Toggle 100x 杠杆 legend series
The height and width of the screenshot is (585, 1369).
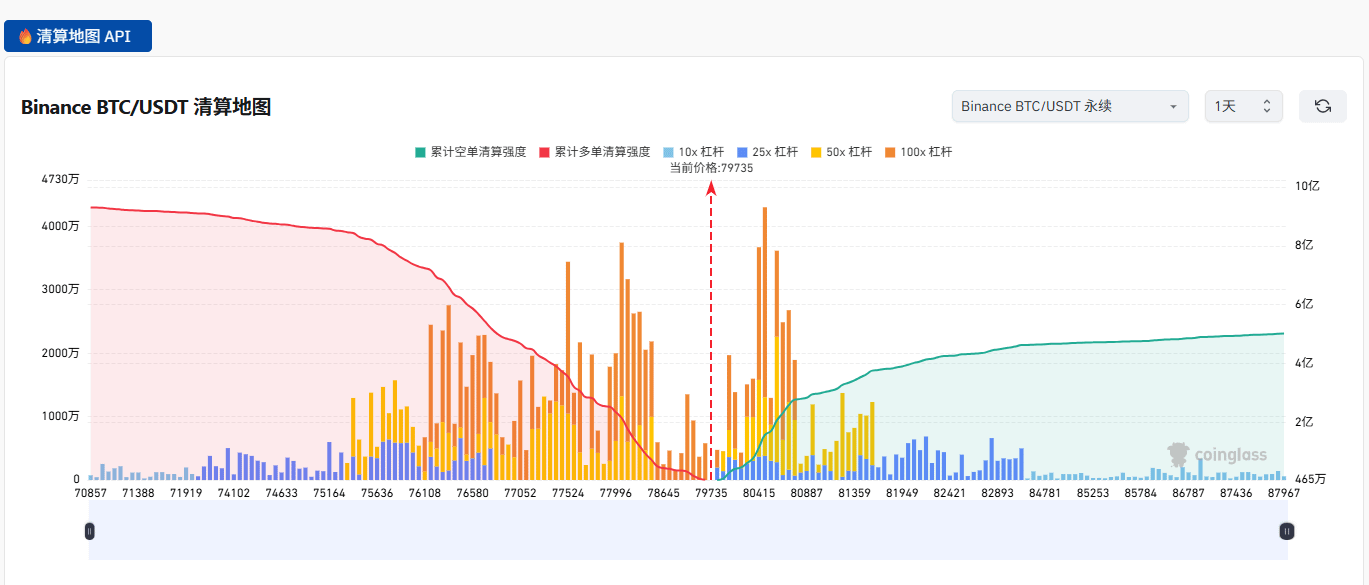(x=918, y=152)
